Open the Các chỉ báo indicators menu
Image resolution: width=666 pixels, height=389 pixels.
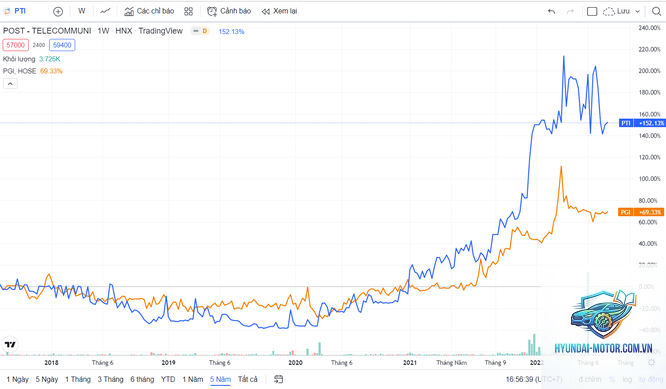coord(149,11)
